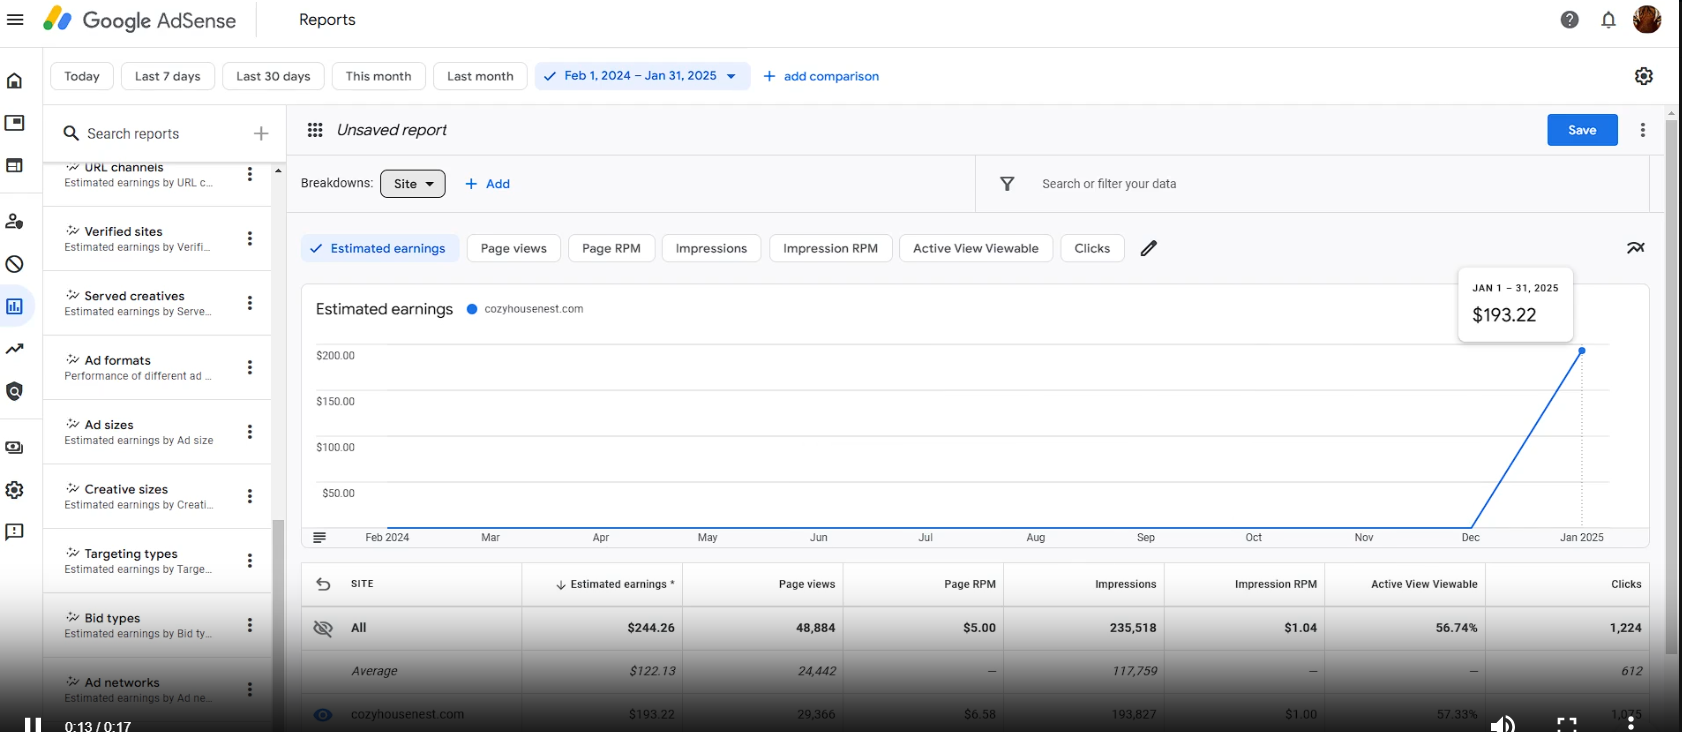Toggle the Page RPM metric chip

612,248
